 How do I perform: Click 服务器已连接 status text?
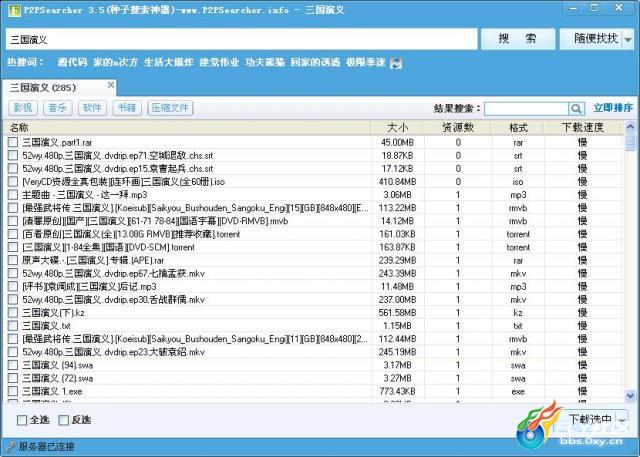coord(47,446)
